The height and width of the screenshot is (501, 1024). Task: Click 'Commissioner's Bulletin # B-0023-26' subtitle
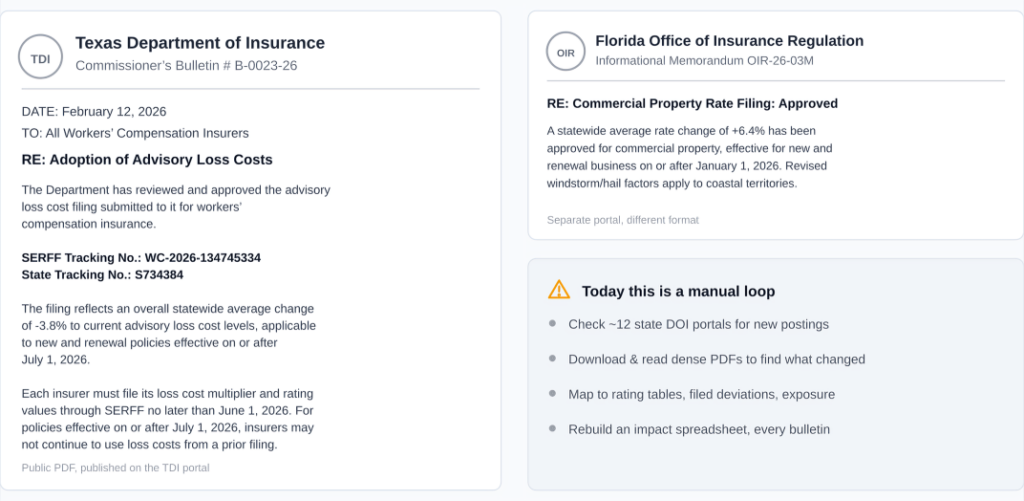186,65
